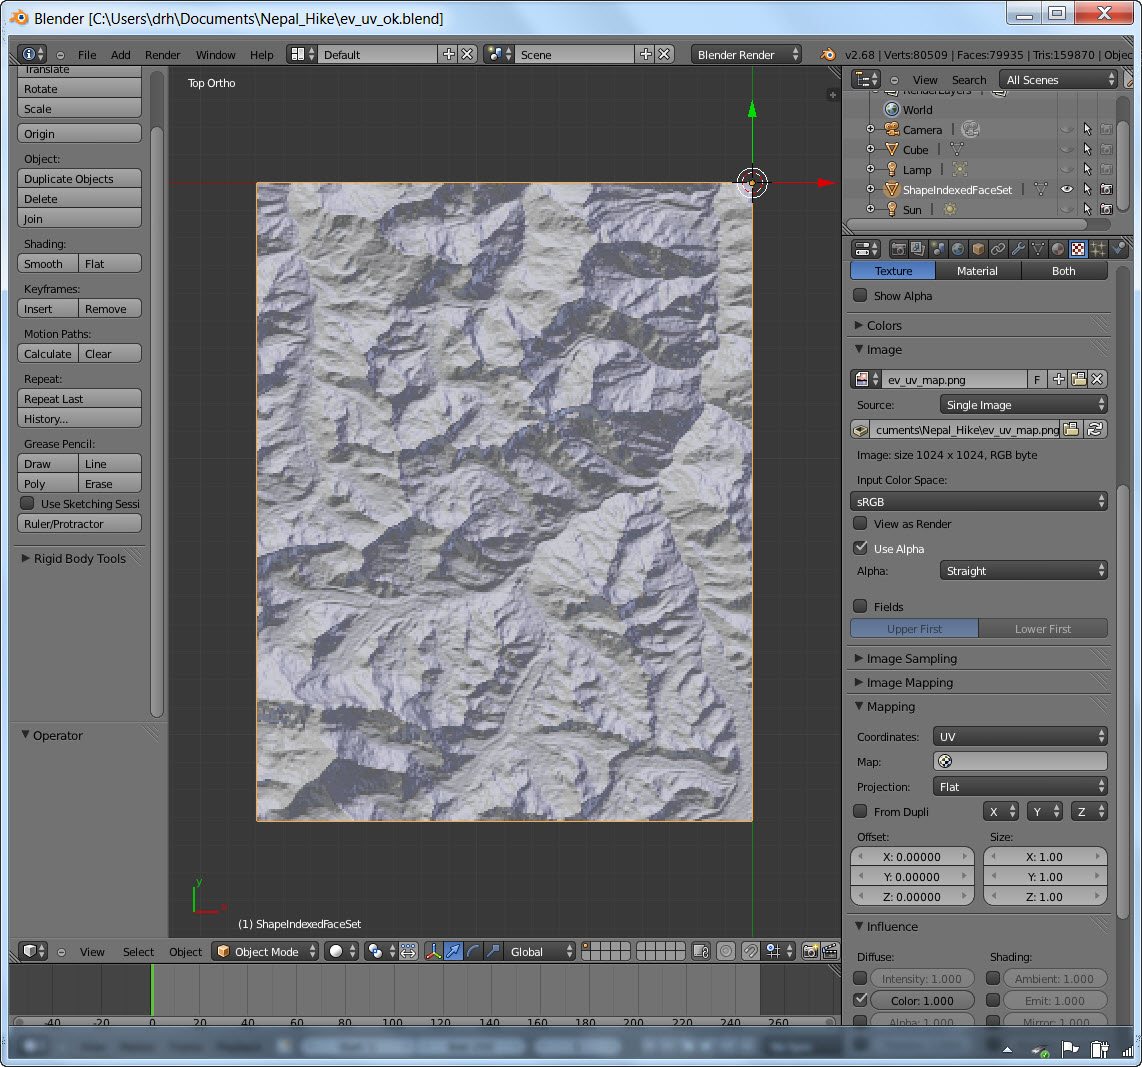This screenshot has height=1067, width=1142.
Task: Open the World properties tab icon
Action: click(x=958, y=249)
